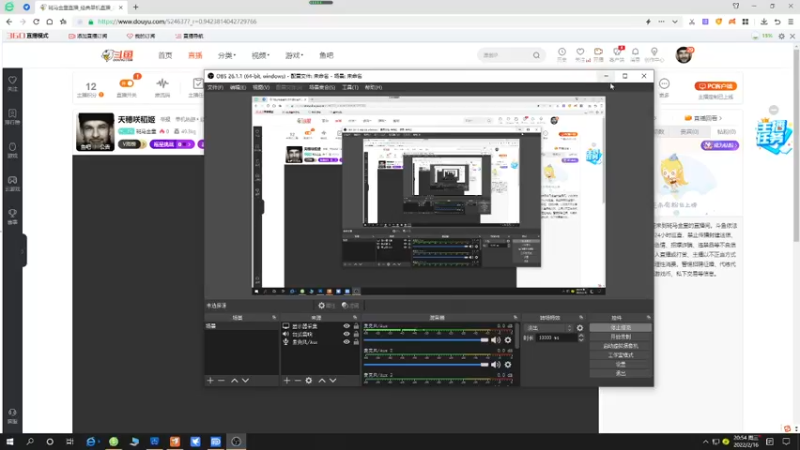Click 停止推流 button in OBS controls
800x450 pixels.
point(620,328)
